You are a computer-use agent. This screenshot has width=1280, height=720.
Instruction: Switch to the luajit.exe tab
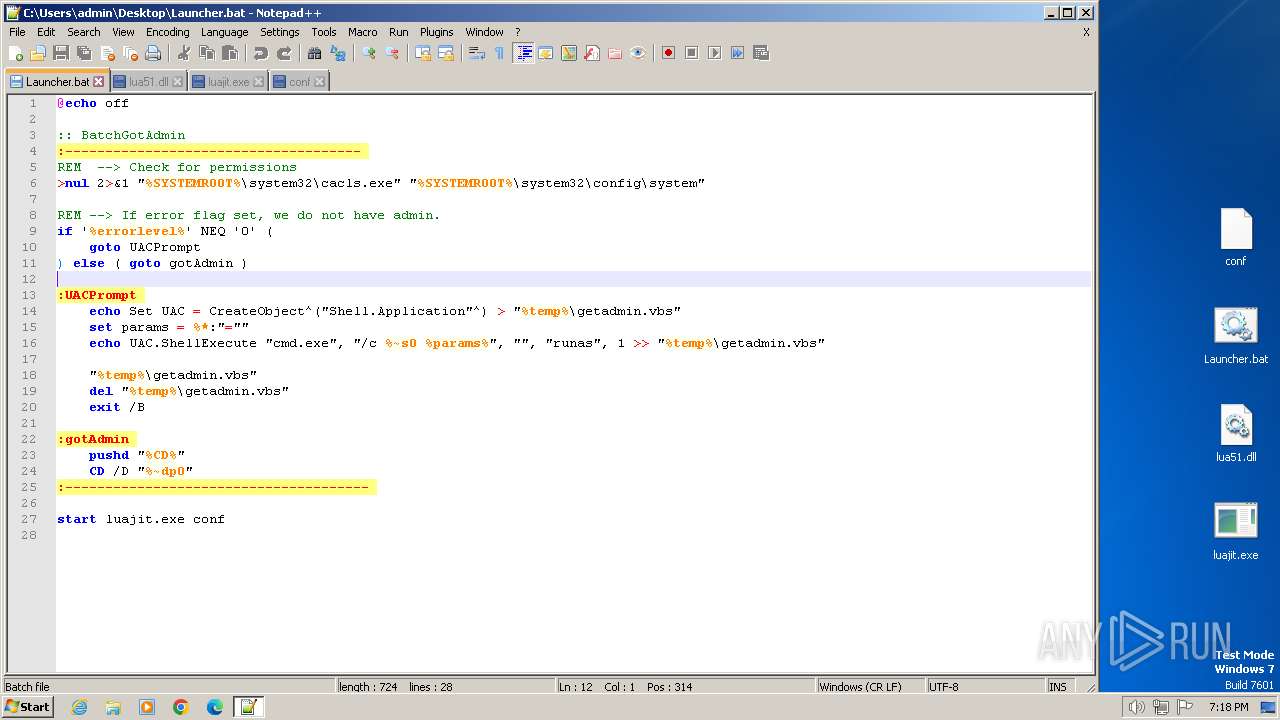point(229,82)
